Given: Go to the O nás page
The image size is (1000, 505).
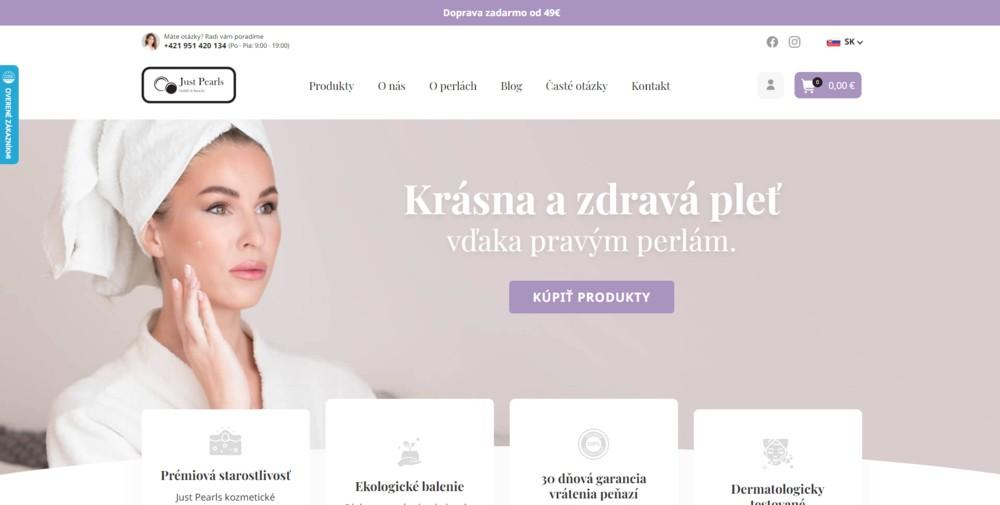Looking at the screenshot, I should (x=391, y=85).
